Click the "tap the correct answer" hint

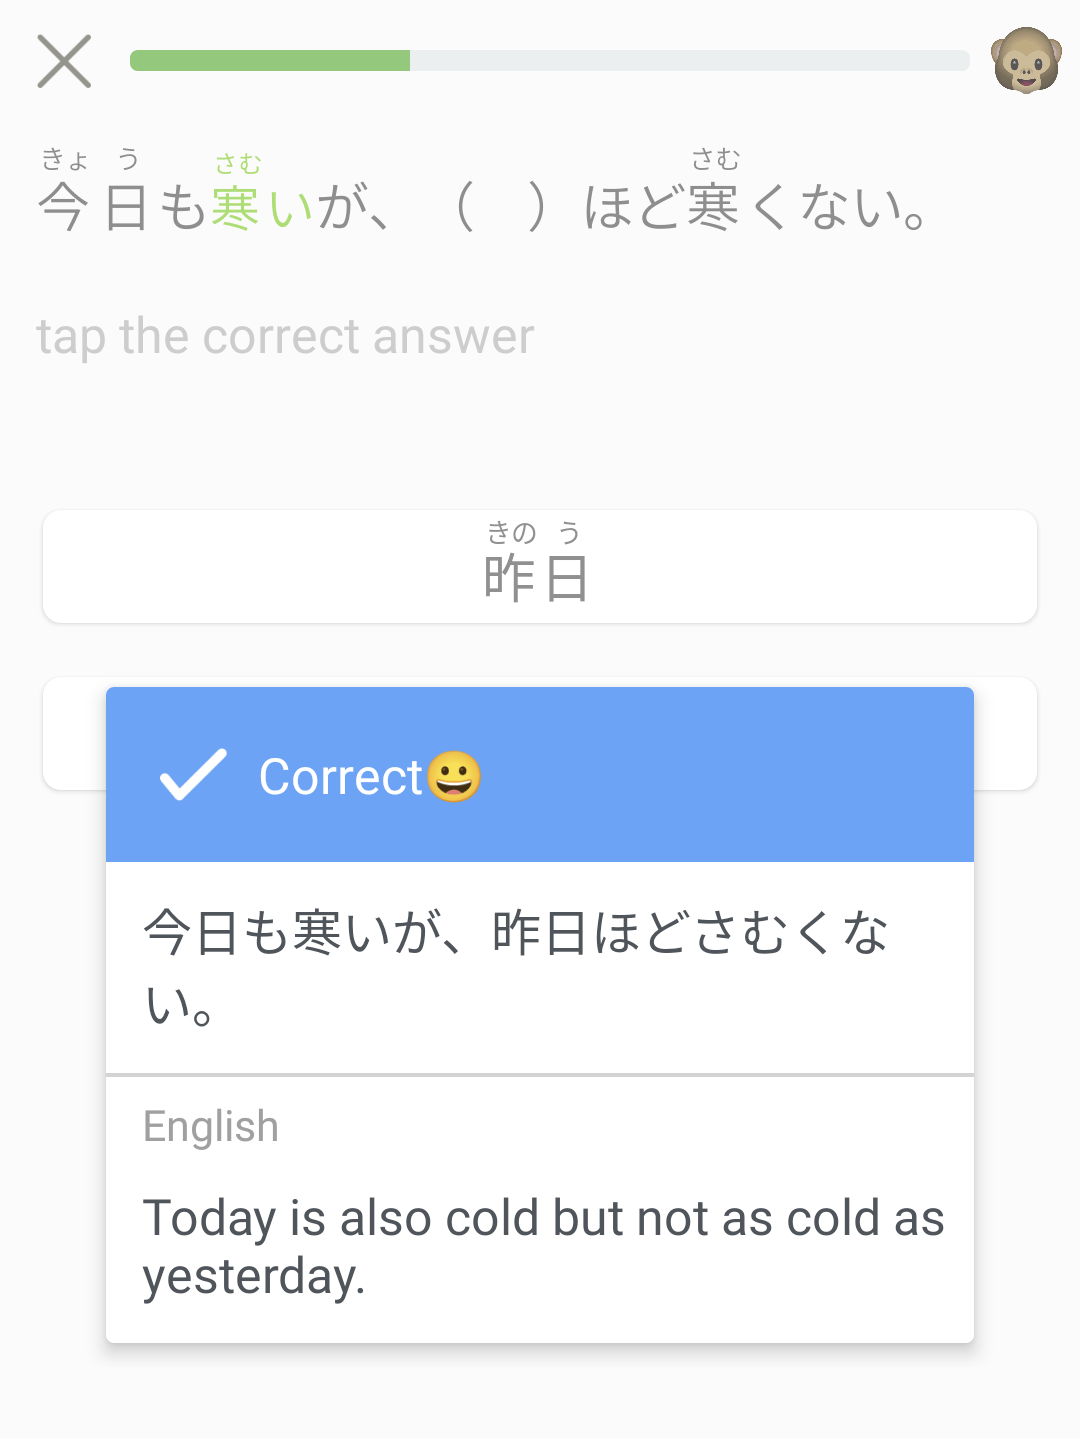coord(286,337)
